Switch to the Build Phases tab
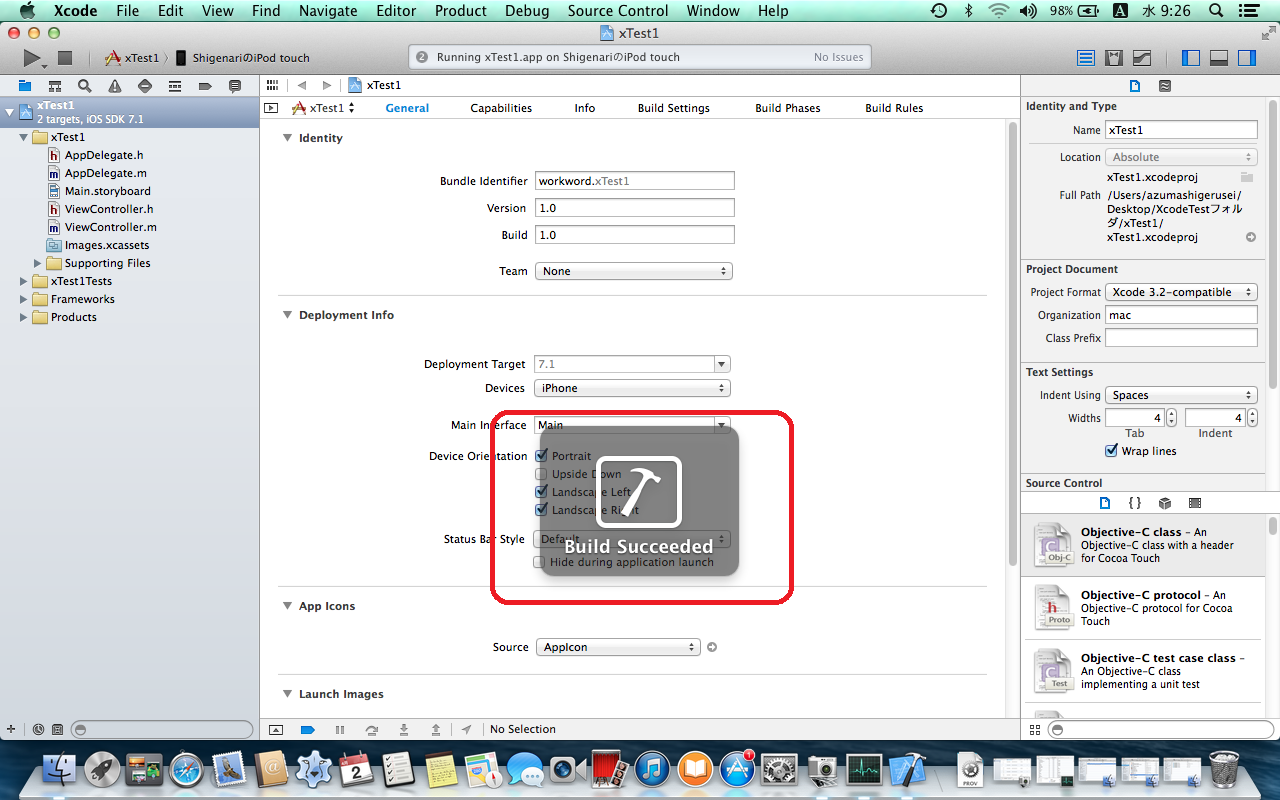Image resolution: width=1280 pixels, height=800 pixels. pos(788,108)
